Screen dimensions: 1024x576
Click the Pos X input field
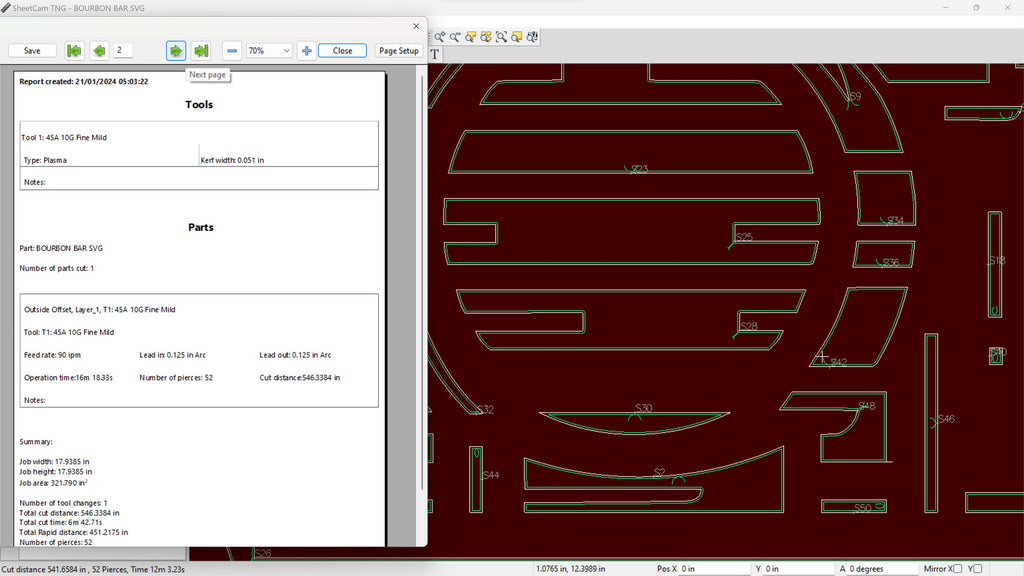tap(714, 569)
